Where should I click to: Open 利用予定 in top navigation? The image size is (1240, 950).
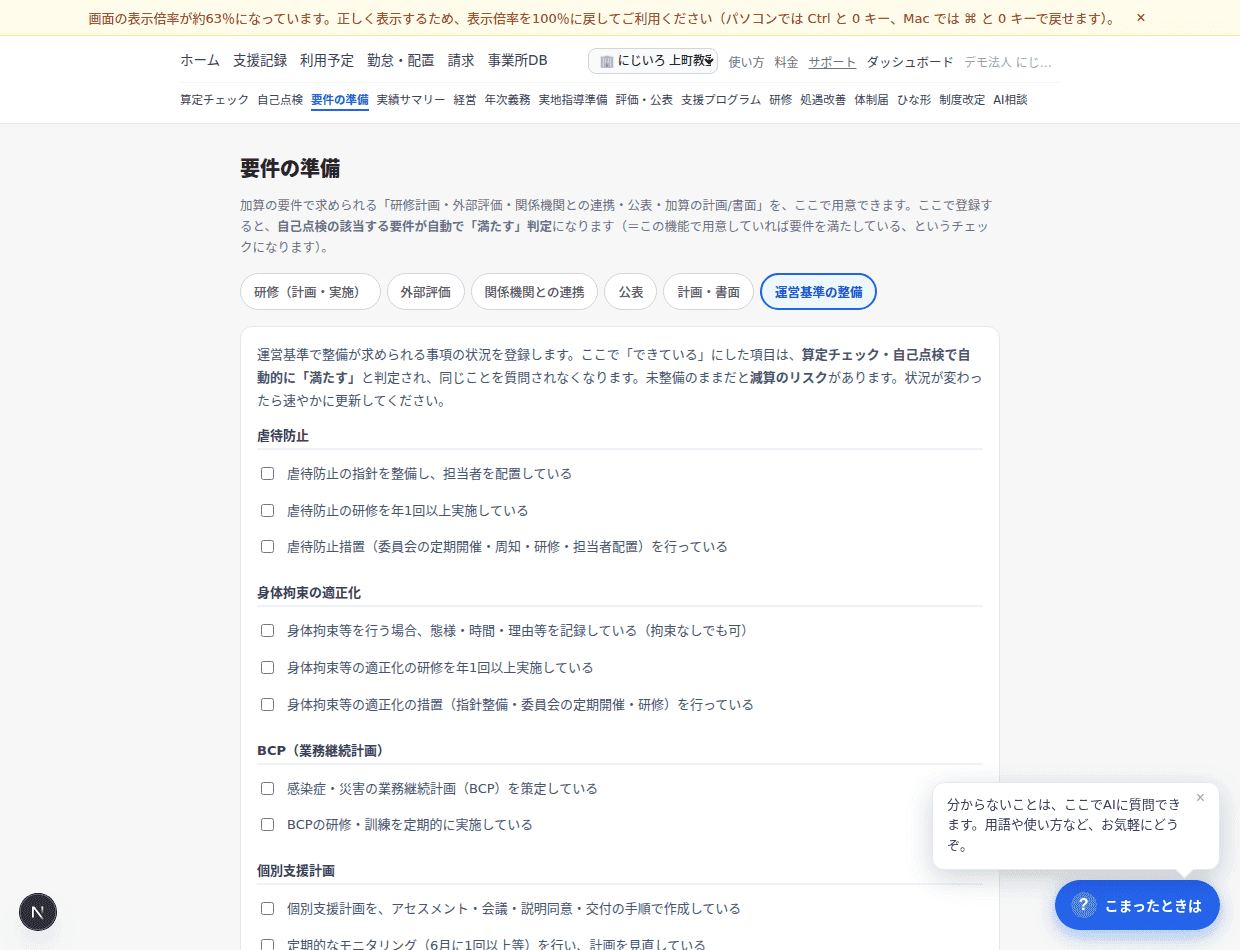[327, 60]
